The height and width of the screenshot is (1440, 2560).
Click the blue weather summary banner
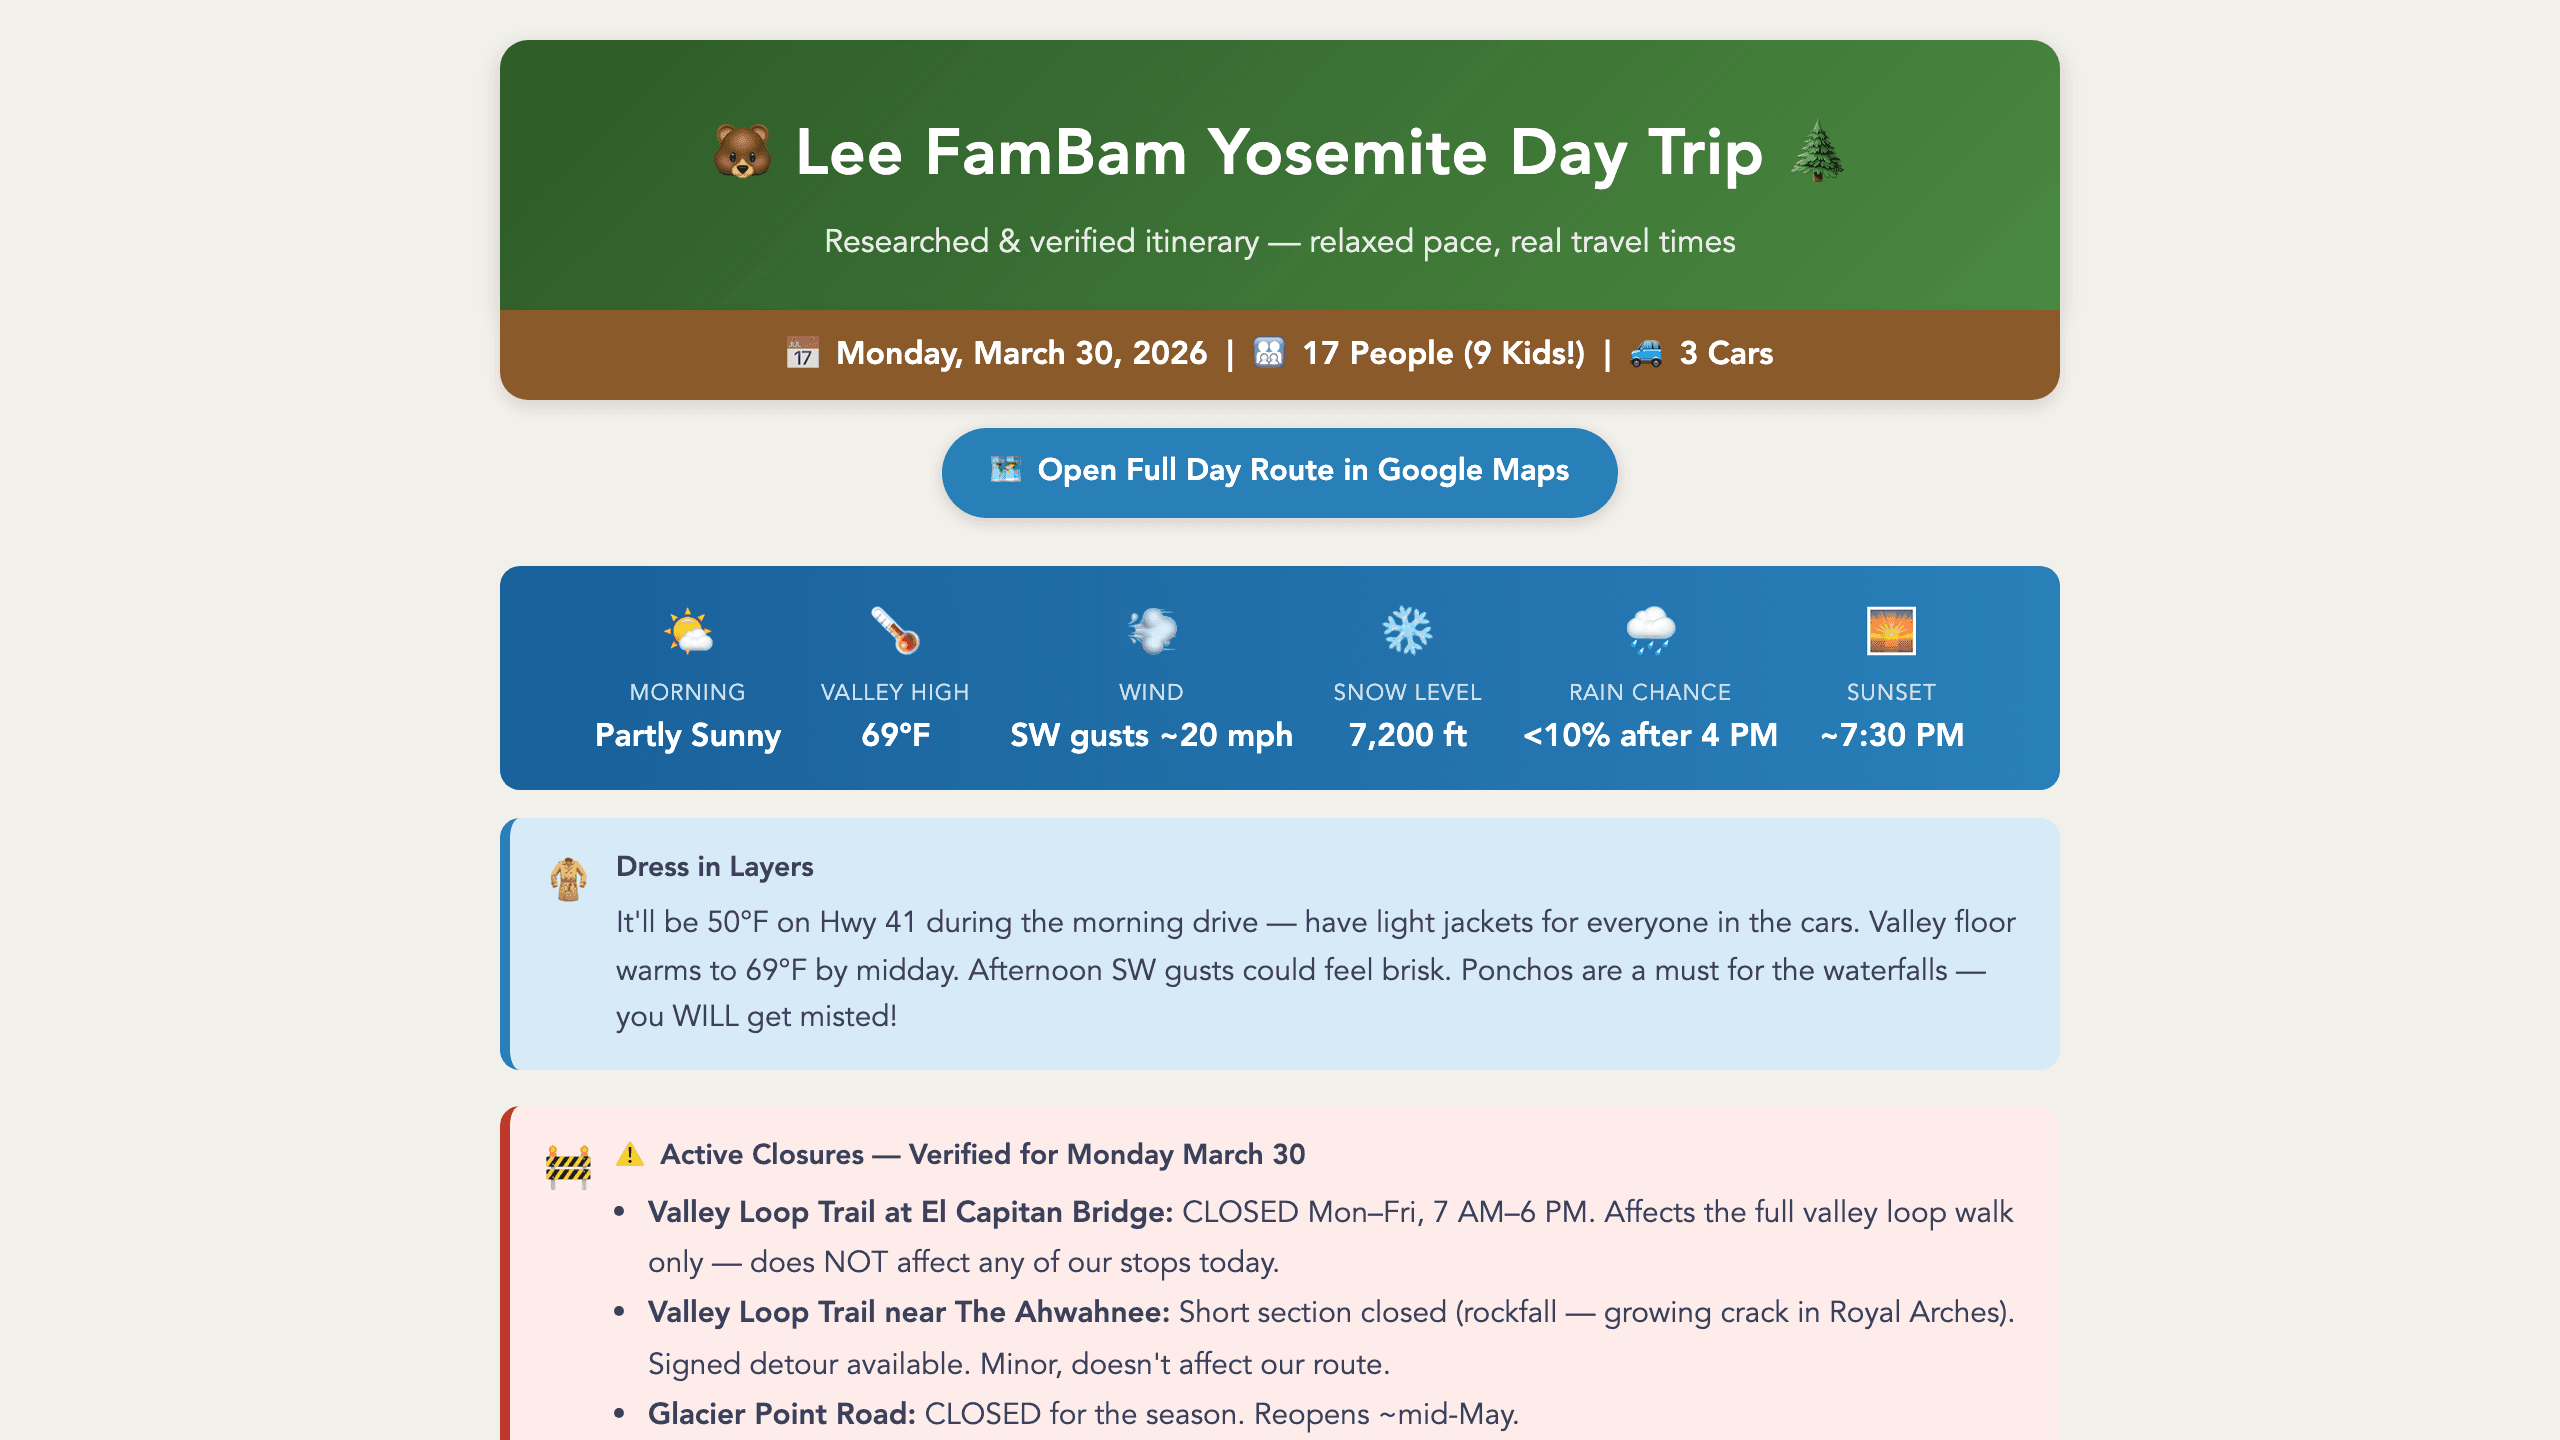click(1278, 680)
